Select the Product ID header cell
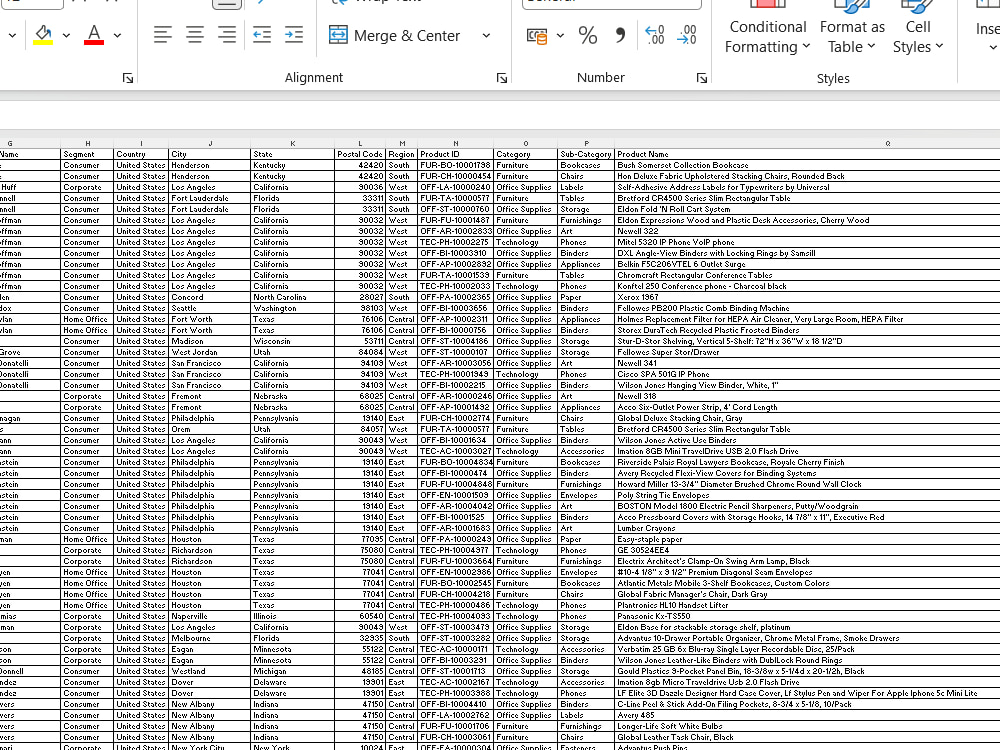This screenshot has width=1000, height=750. [455, 154]
